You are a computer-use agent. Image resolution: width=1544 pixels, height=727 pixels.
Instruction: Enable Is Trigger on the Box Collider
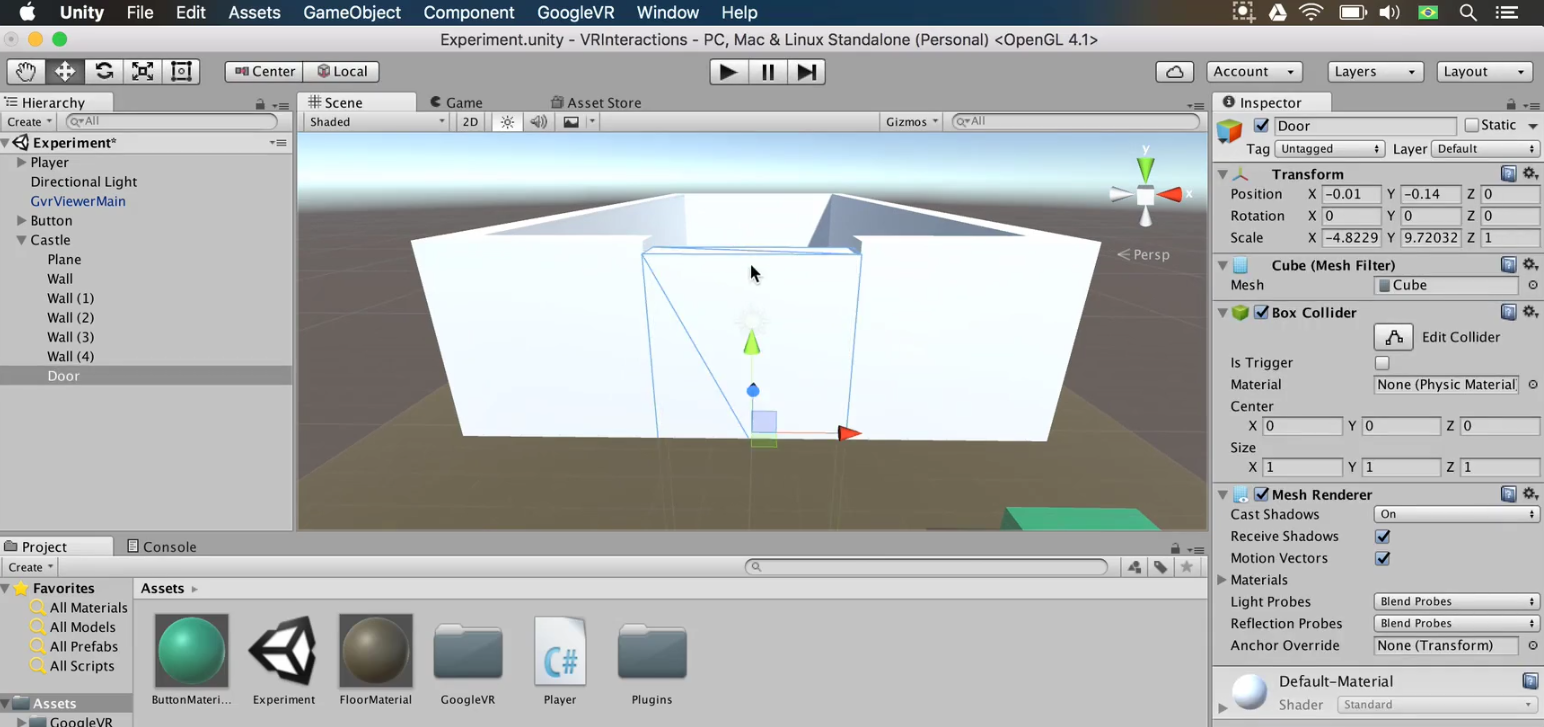click(x=1382, y=363)
